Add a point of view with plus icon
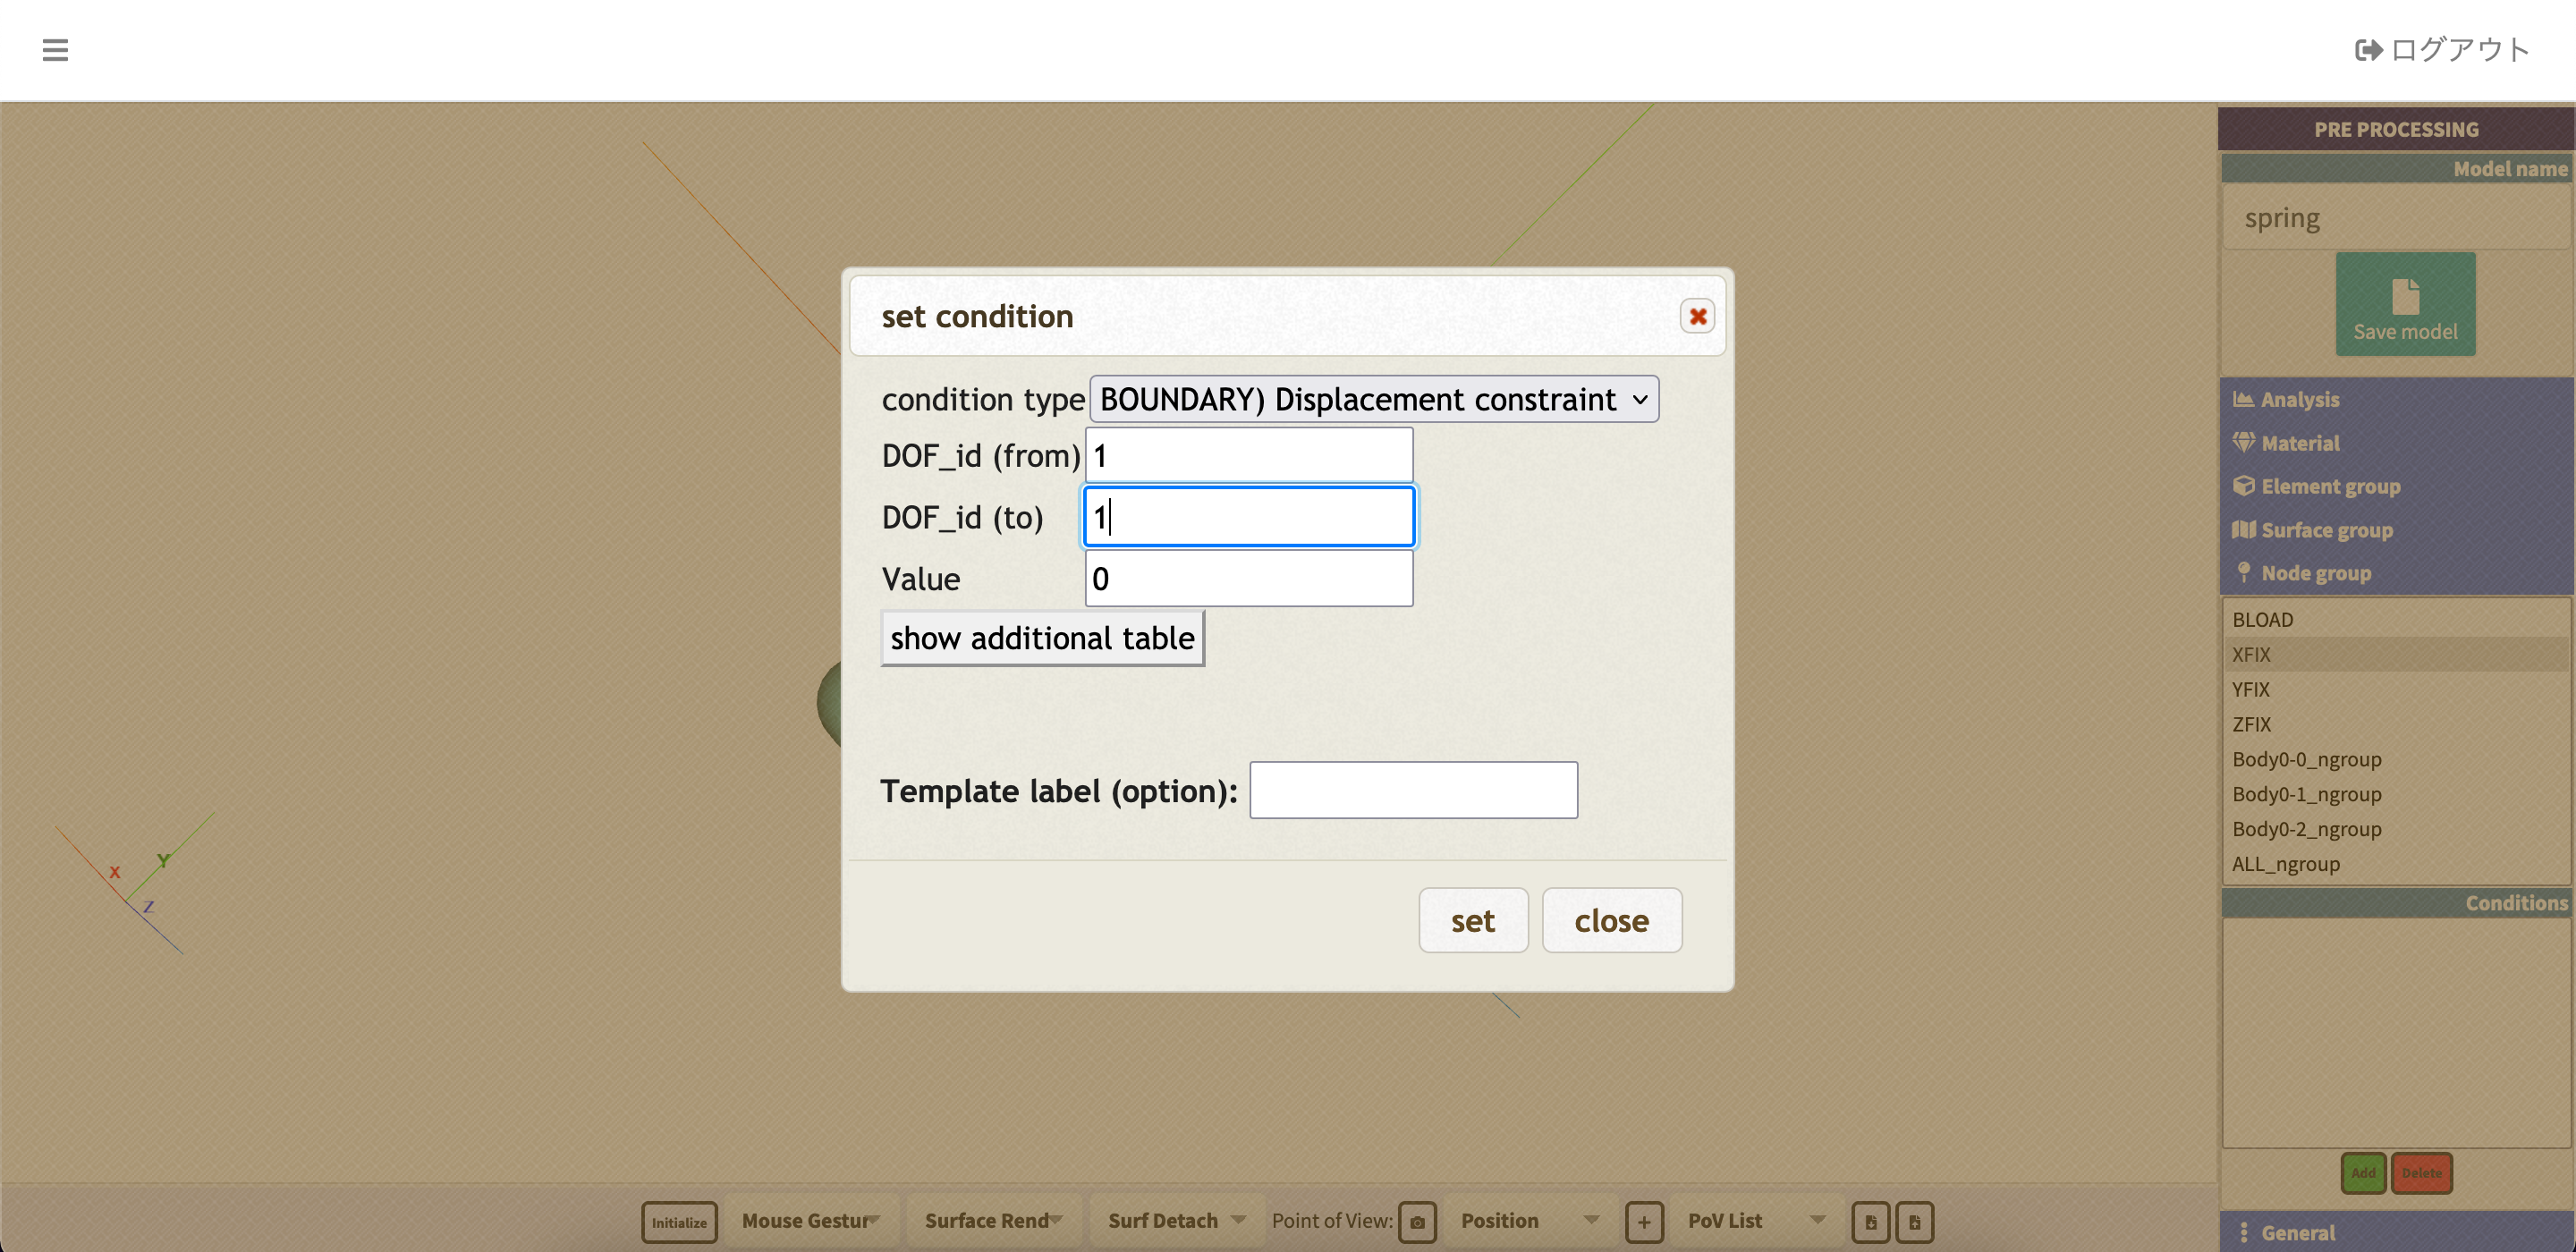This screenshot has width=2576, height=1252. click(x=1643, y=1221)
